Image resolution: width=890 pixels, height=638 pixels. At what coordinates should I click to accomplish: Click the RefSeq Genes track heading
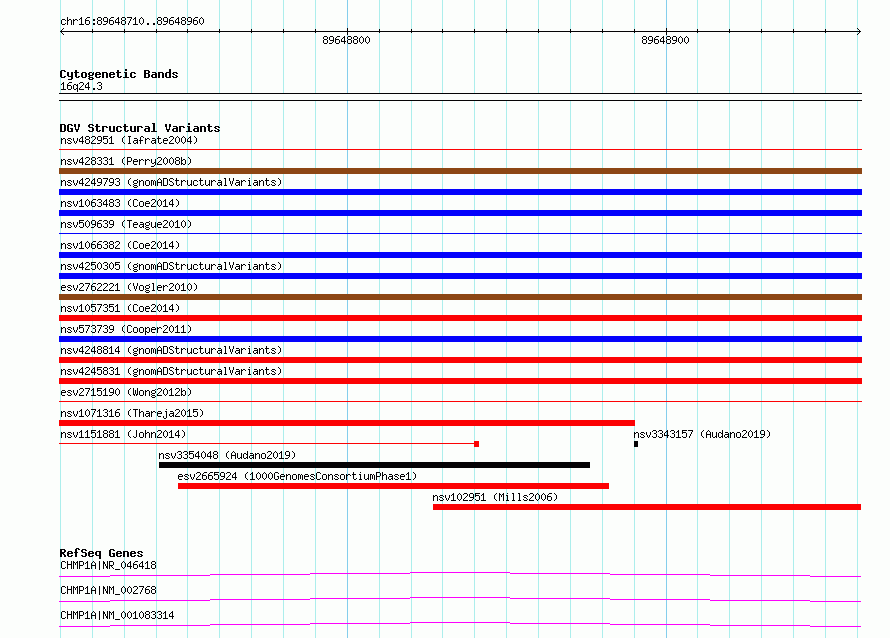pos(102,553)
